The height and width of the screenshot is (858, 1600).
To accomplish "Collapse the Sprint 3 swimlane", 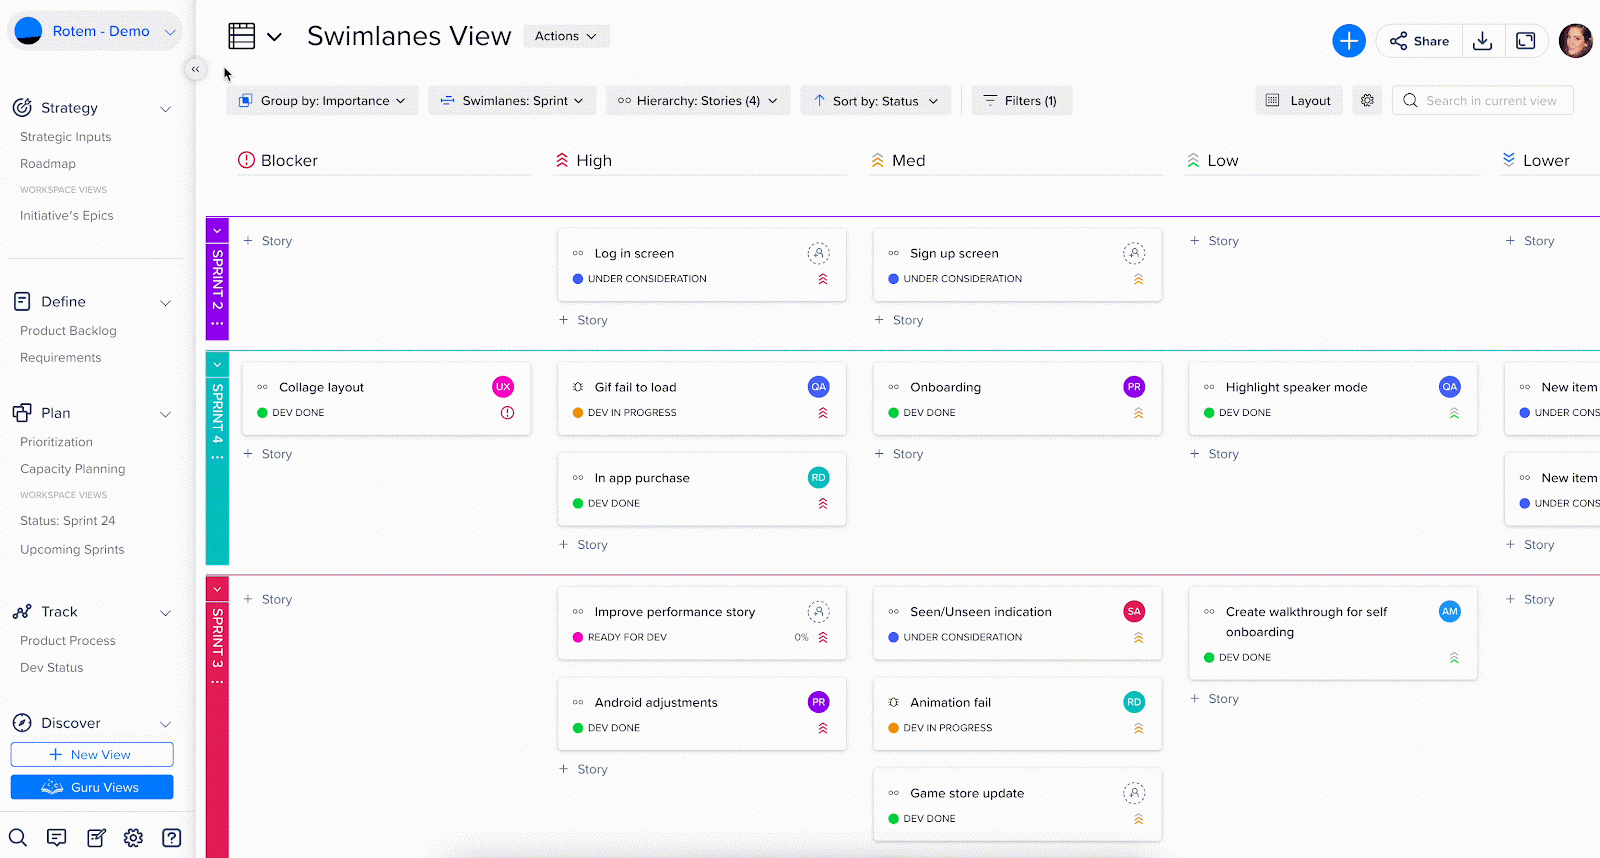I will coord(217,590).
